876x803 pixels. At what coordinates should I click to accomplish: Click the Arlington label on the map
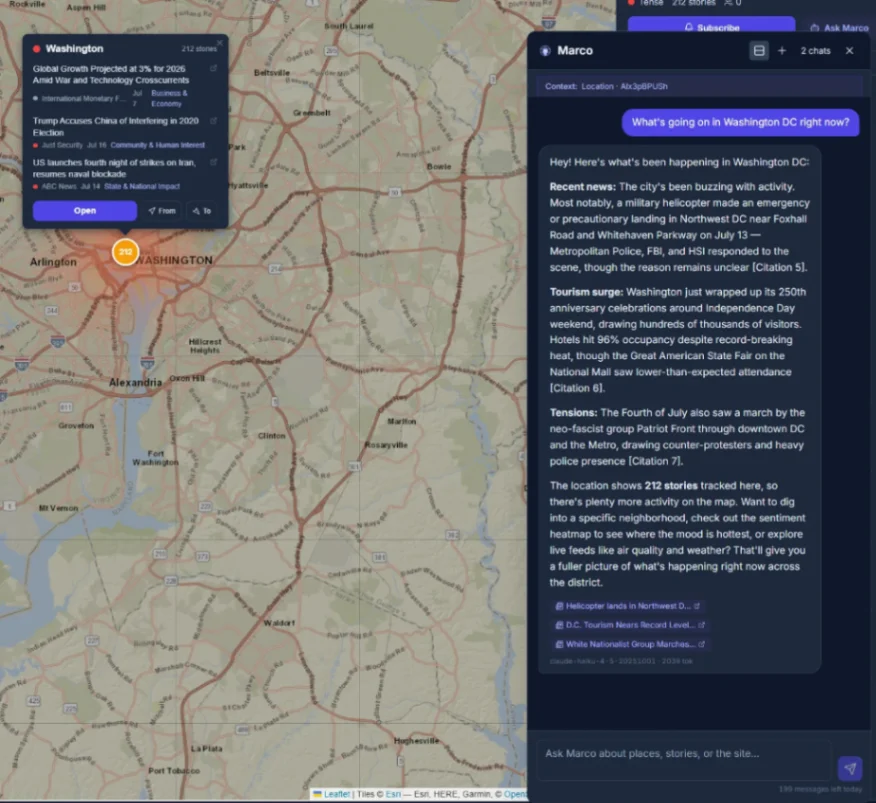coord(53,262)
